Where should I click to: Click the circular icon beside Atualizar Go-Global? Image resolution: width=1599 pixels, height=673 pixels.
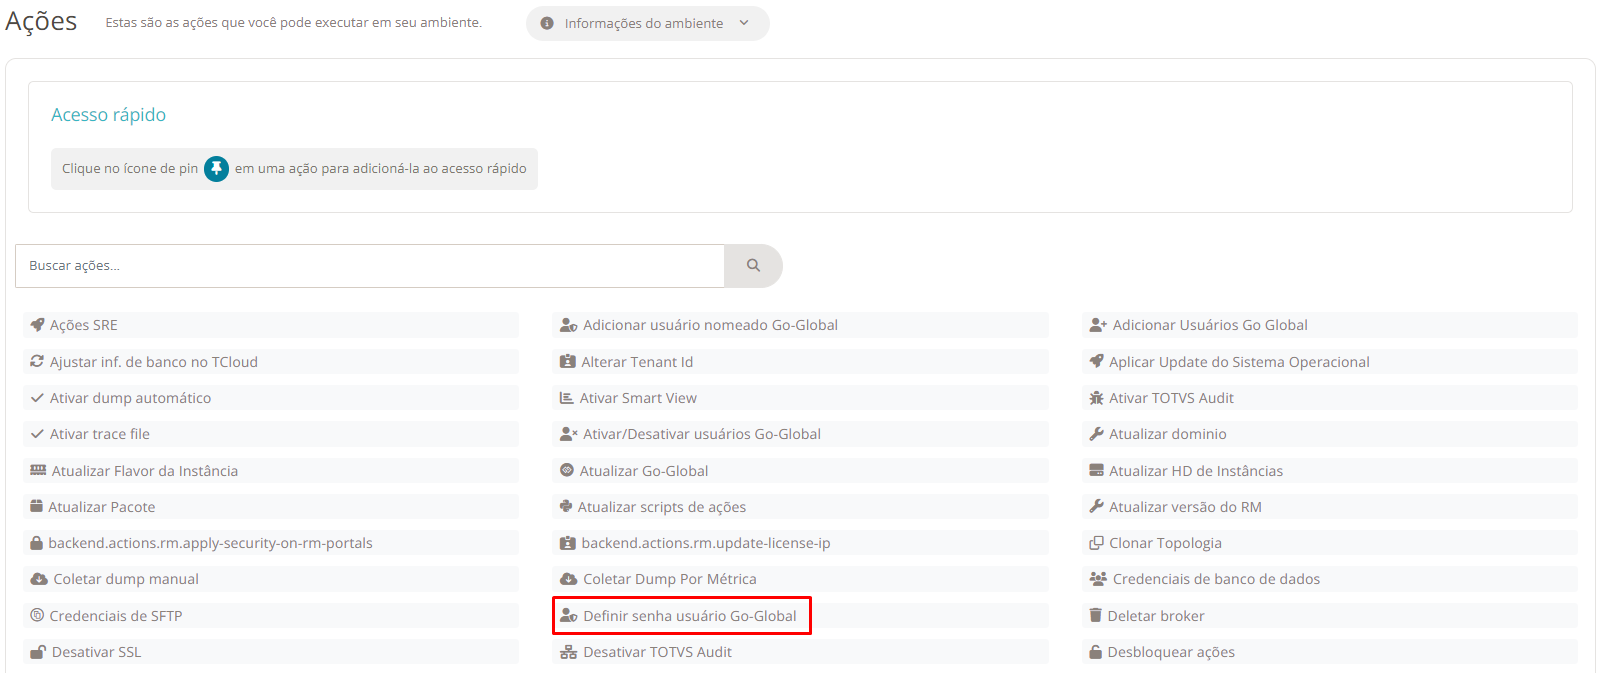[x=567, y=470]
